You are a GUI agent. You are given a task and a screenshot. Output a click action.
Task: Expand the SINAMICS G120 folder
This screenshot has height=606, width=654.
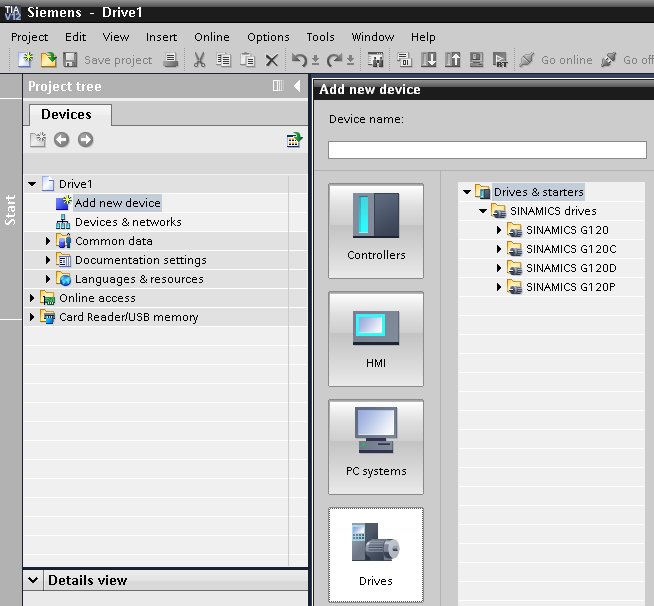pos(499,230)
